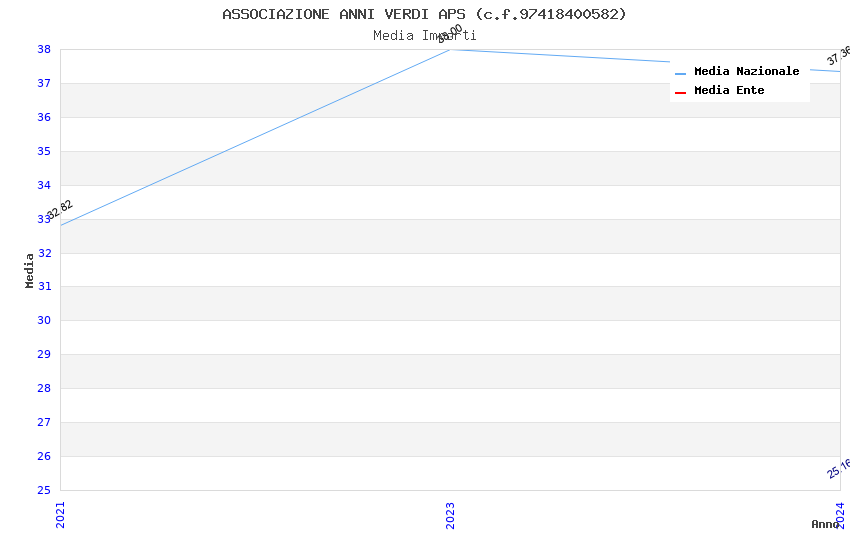Click the 2023 peak data label
850x550 pixels.
pos(450,34)
